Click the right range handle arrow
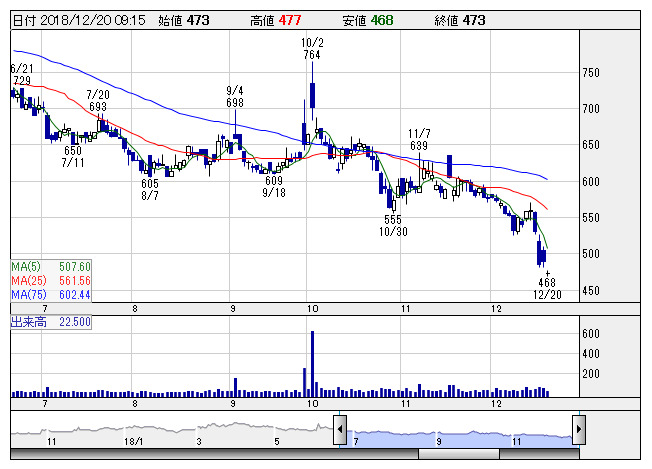The height and width of the screenshot is (469, 652). coord(579,428)
